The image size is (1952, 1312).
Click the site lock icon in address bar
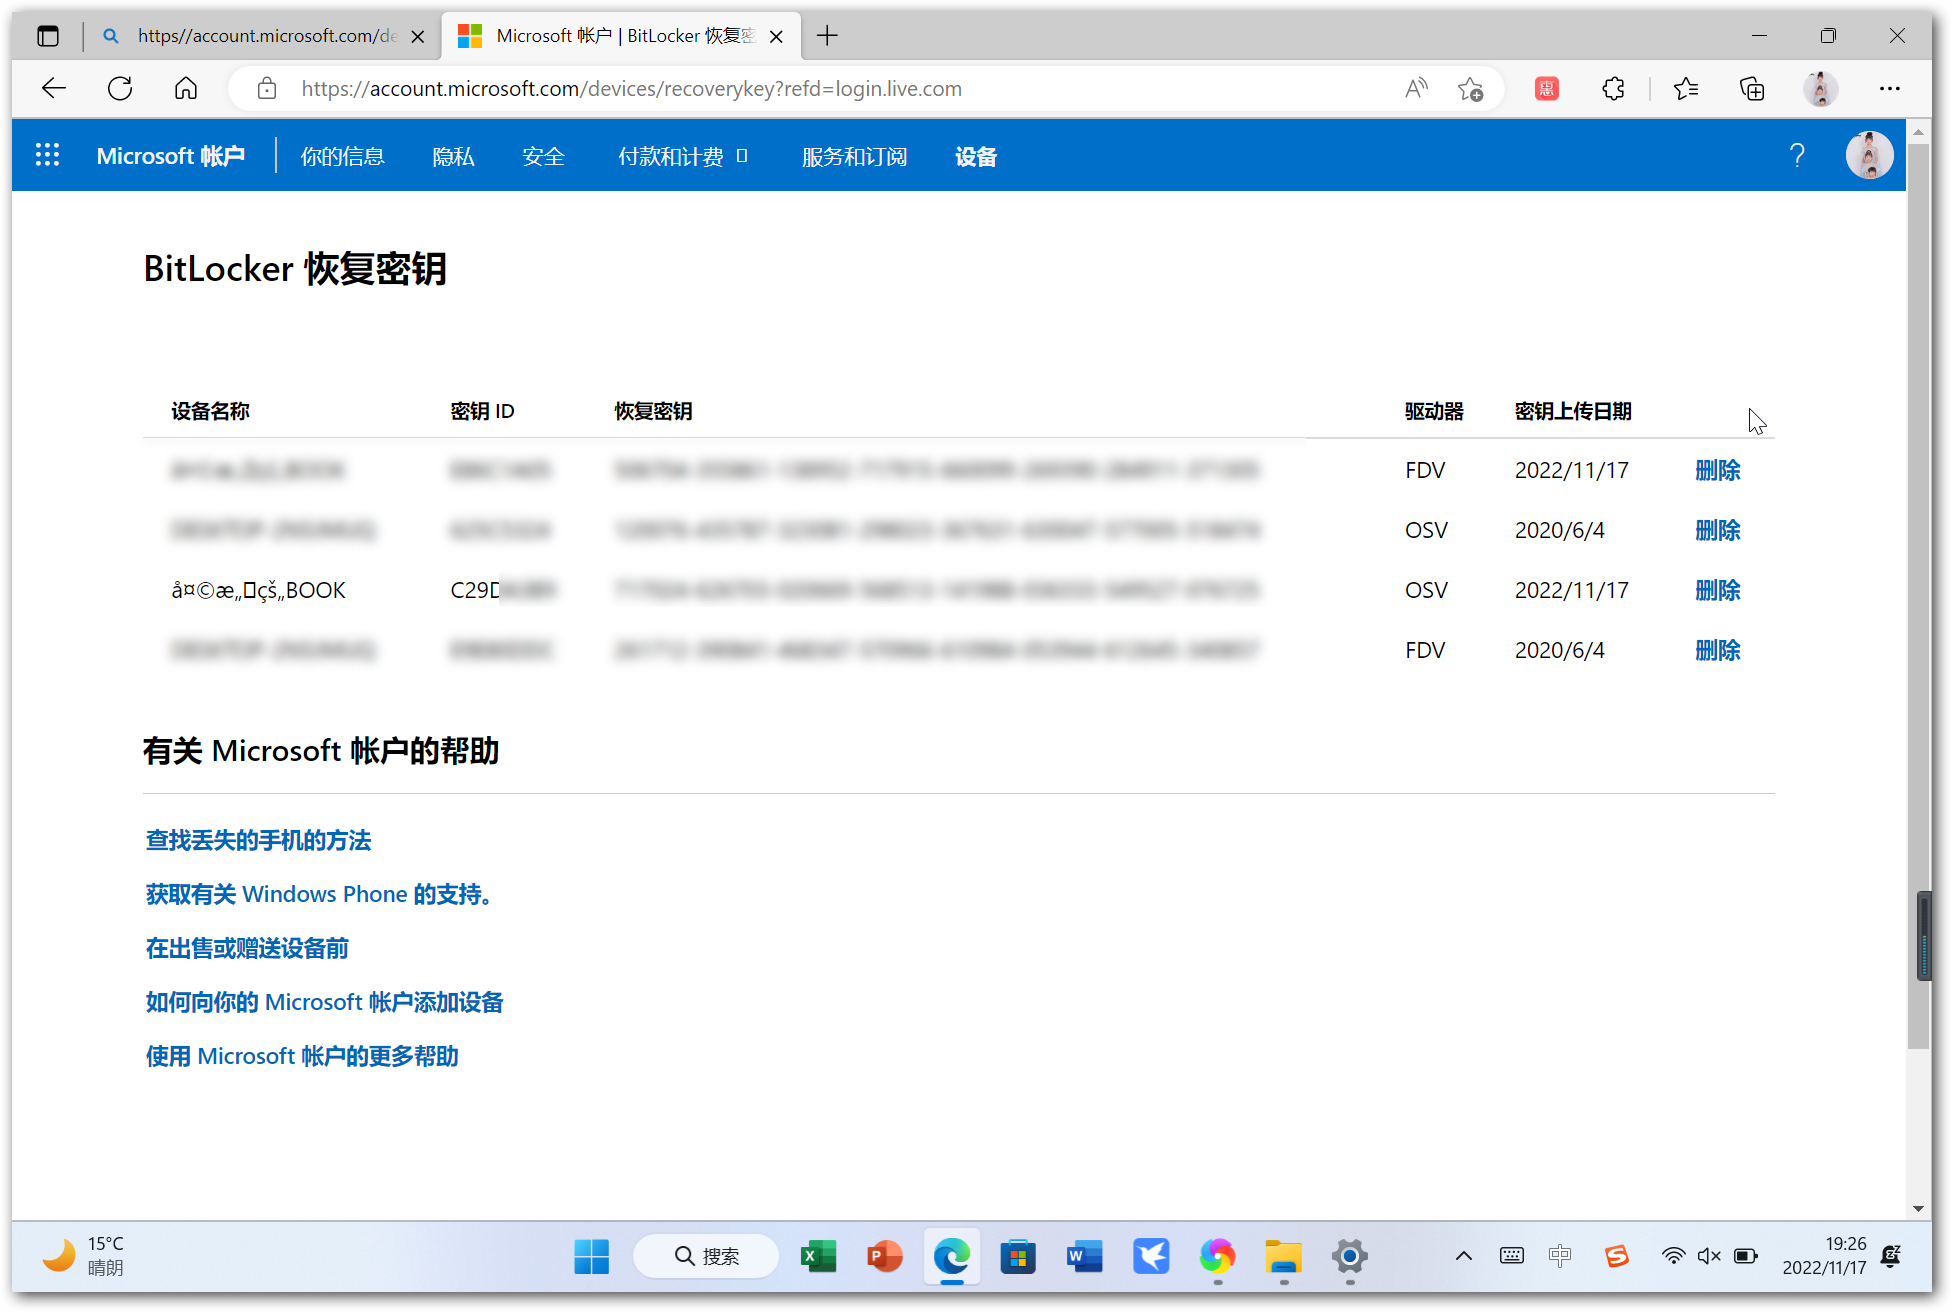point(266,88)
